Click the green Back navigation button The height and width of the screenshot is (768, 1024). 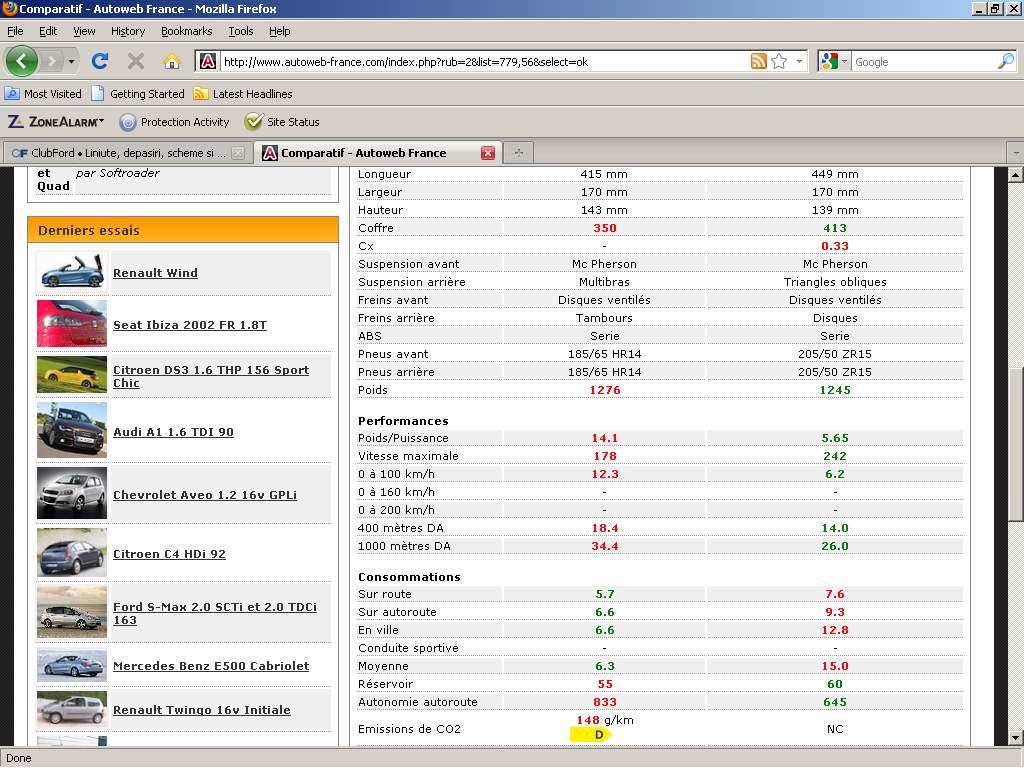pos(22,61)
